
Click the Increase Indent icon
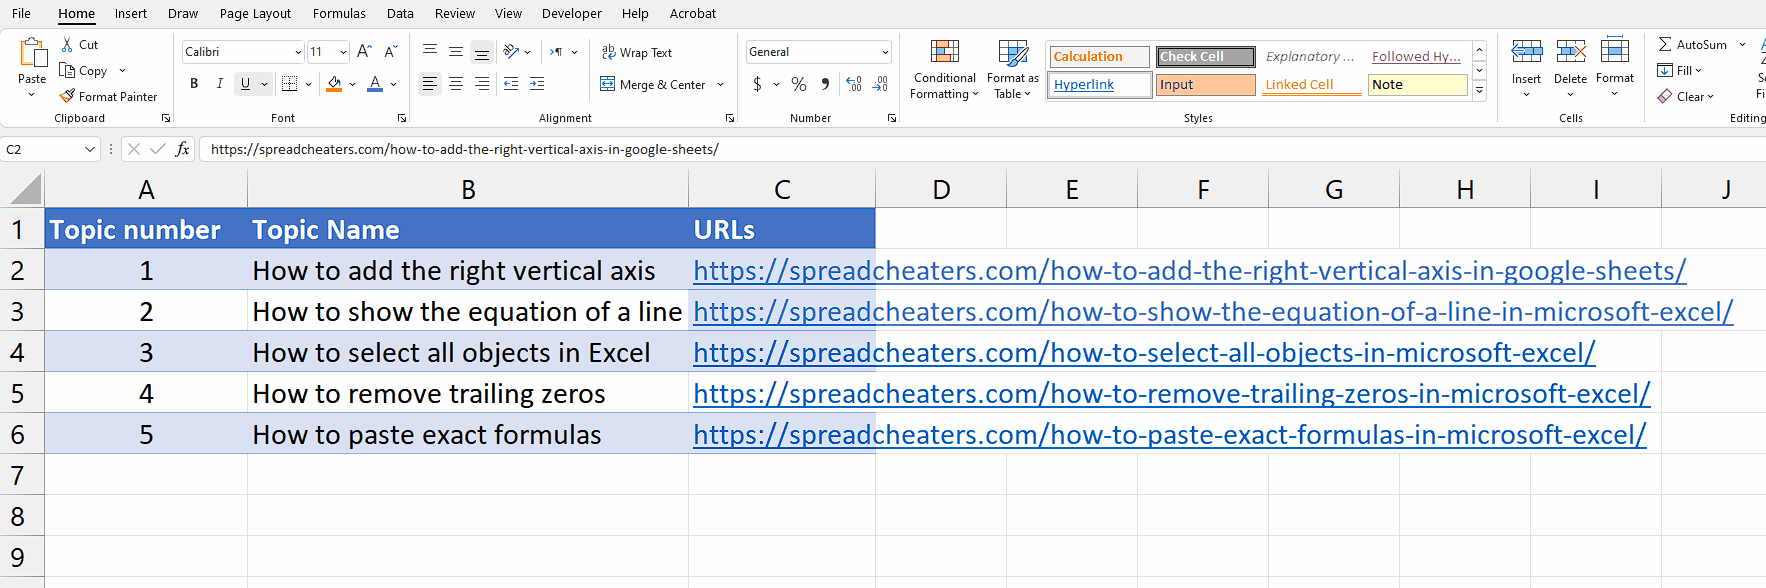click(x=537, y=84)
